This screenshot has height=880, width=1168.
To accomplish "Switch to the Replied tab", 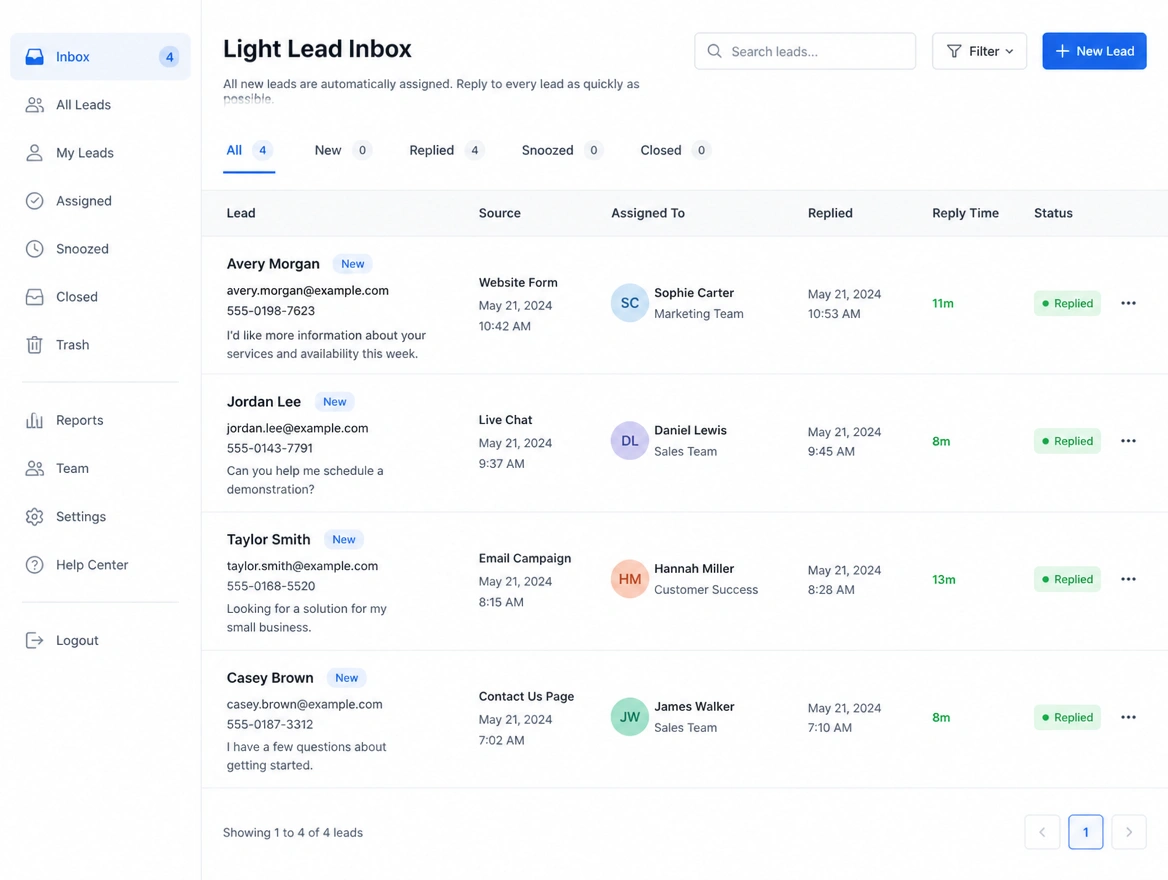I will click(446, 151).
